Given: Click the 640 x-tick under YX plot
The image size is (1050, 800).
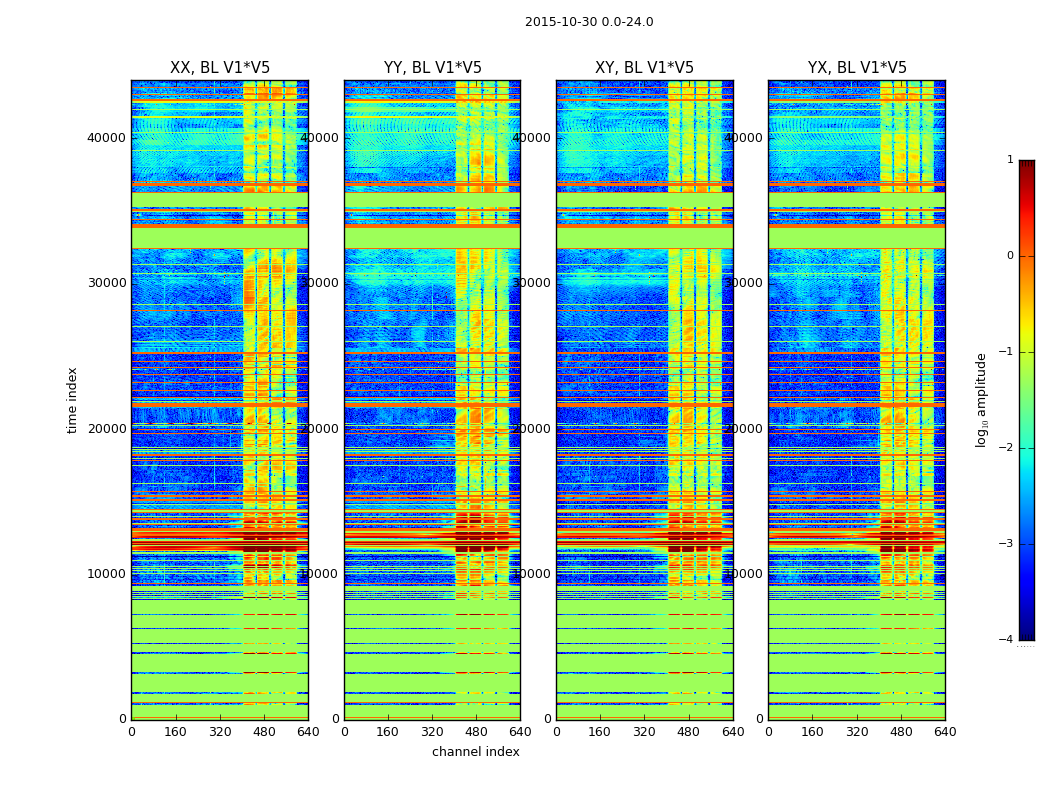Looking at the screenshot, I should point(945,732).
